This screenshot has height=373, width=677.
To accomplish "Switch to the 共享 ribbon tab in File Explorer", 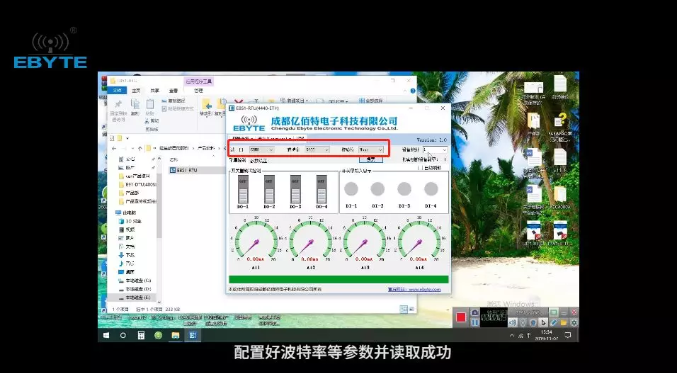I will coord(155,91).
